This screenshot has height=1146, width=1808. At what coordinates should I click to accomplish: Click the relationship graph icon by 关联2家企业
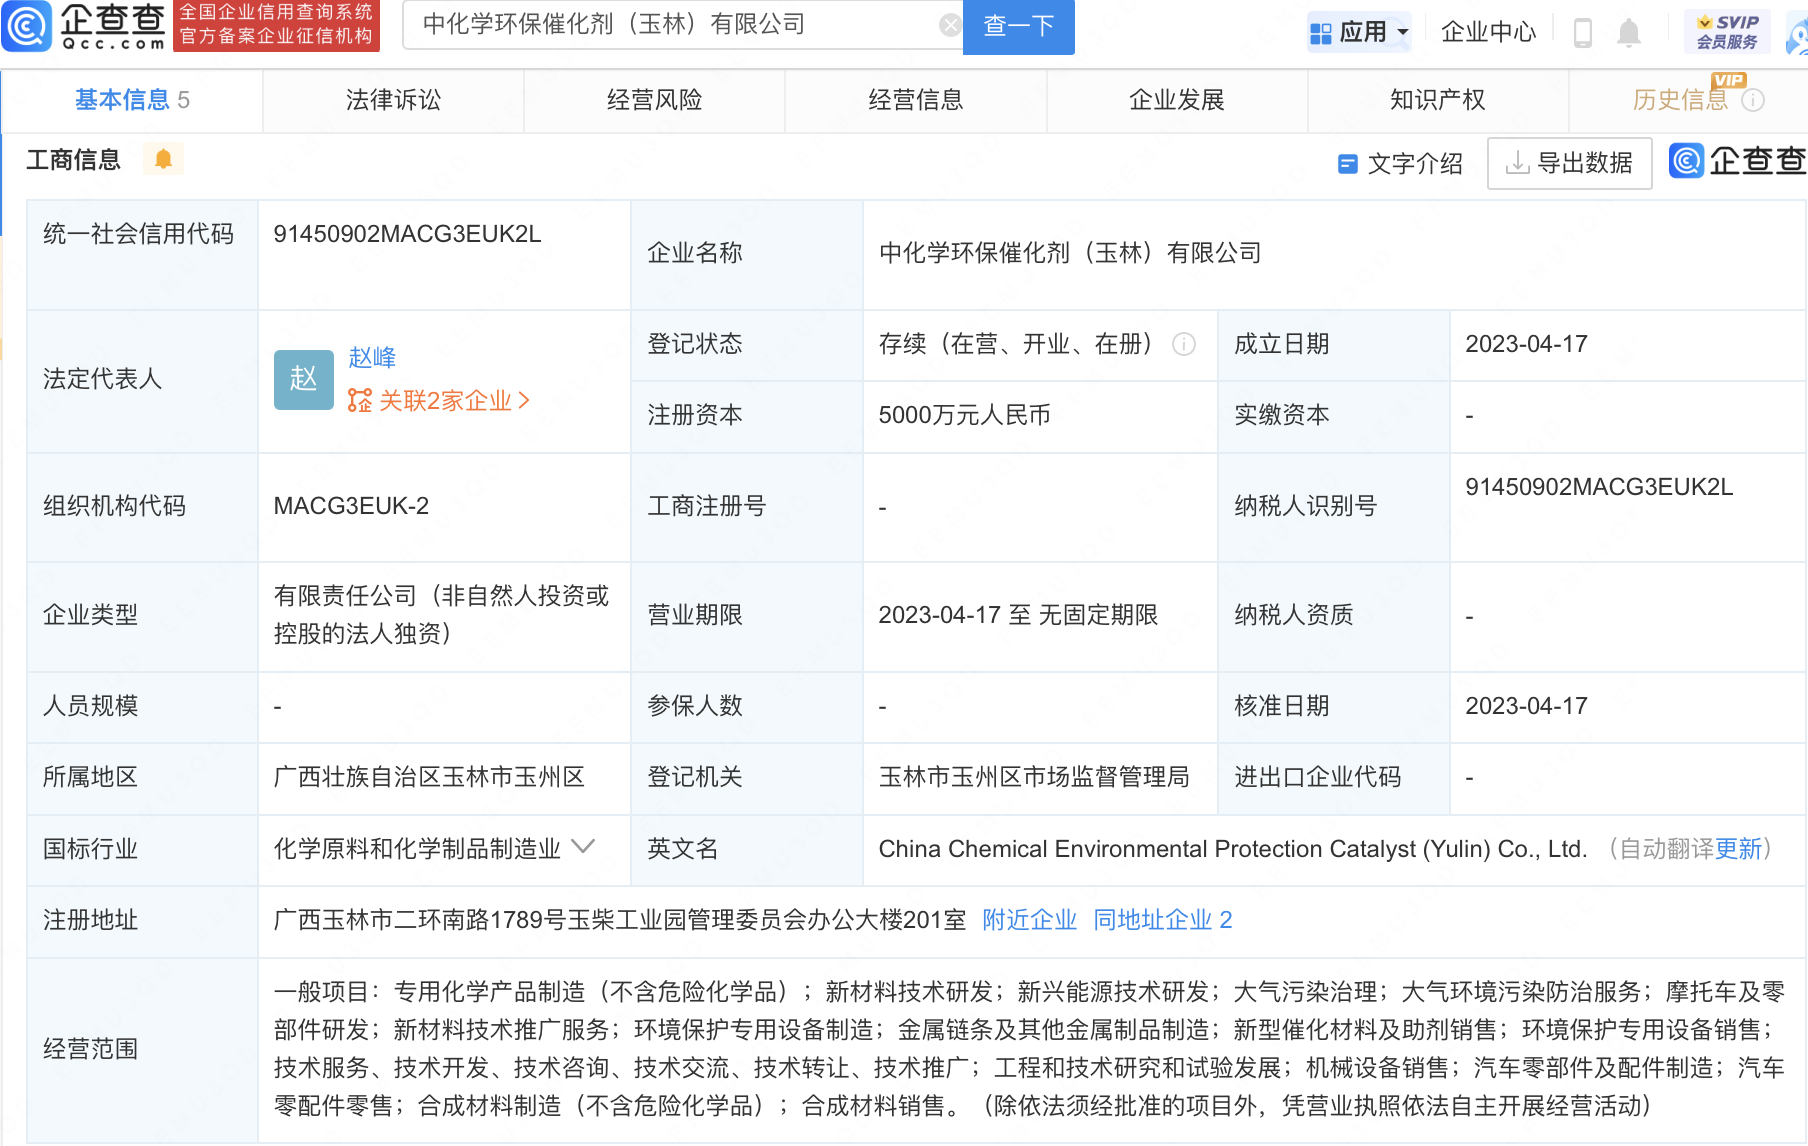click(x=359, y=401)
